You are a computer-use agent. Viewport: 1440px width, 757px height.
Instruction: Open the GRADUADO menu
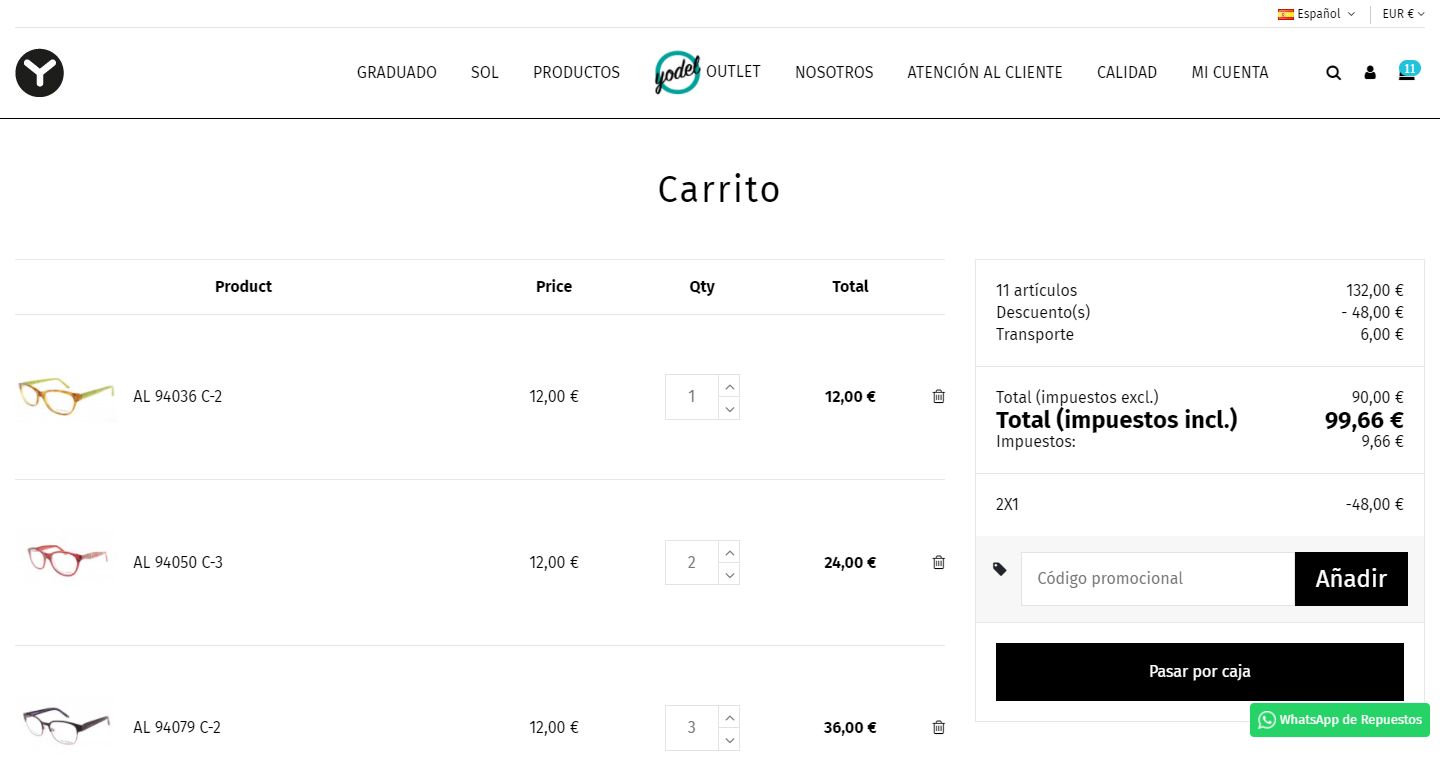[397, 72]
